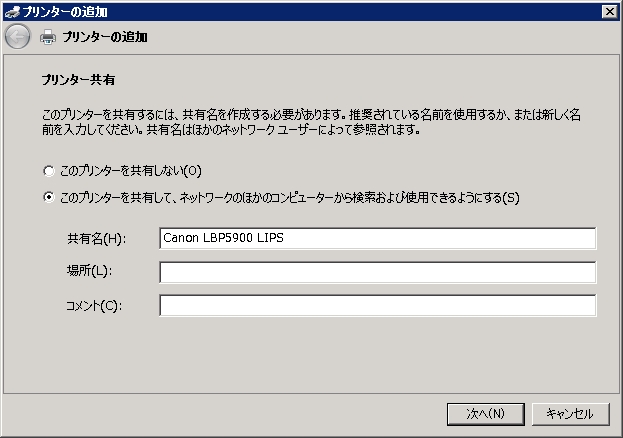Screen dimensions: 623x438
Task: Click the printer icon in the title bar
Action: [x=11, y=11]
